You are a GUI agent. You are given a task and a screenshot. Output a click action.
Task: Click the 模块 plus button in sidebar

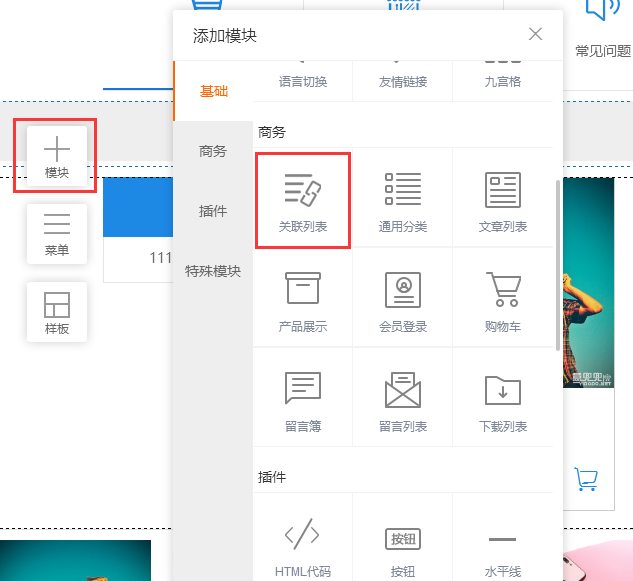coord(57,157)
